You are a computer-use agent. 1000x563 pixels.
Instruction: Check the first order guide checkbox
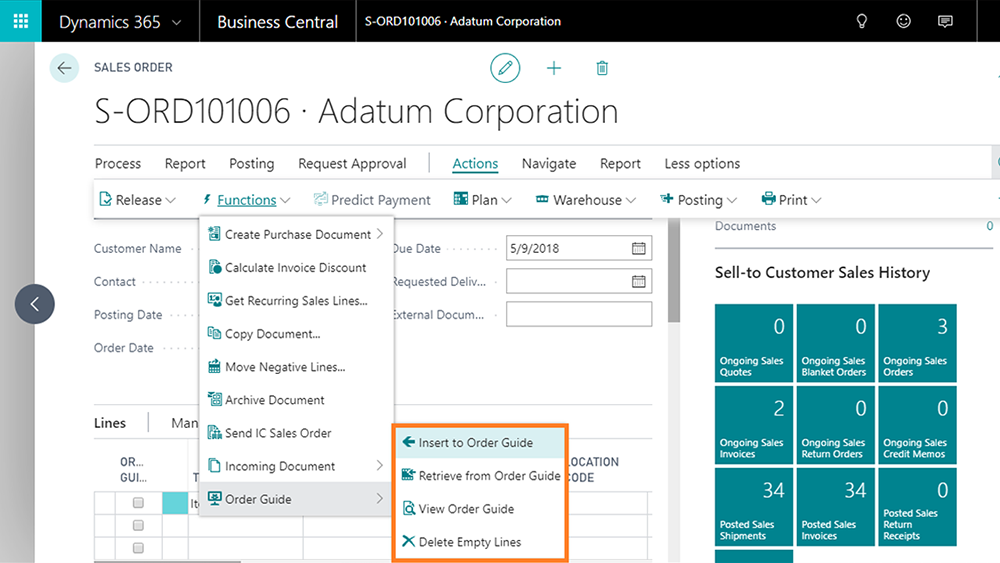138,502
